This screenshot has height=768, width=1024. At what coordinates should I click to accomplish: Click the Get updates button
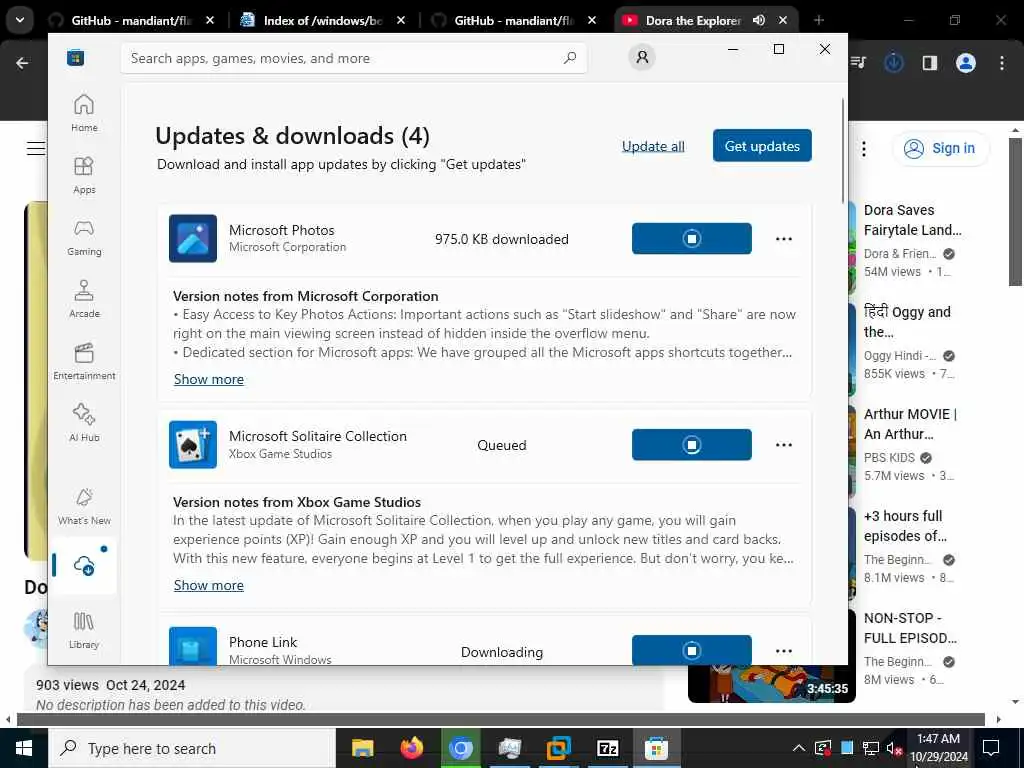coord(762,146)
